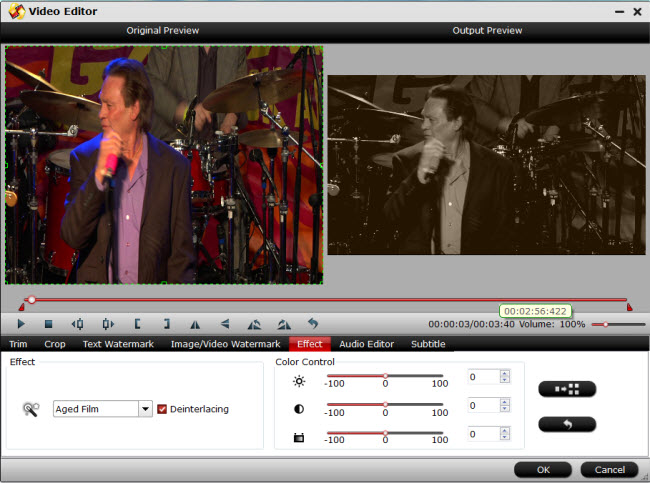The image size is (650, 483).
Task: Apply settings to all with black button
Action: (567, 389)
